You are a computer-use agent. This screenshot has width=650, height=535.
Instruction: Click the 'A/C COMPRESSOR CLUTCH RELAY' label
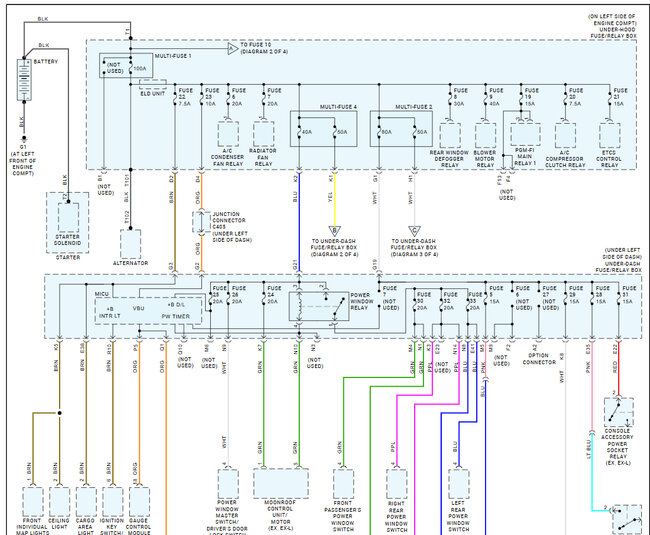click(x=565, y=159)
